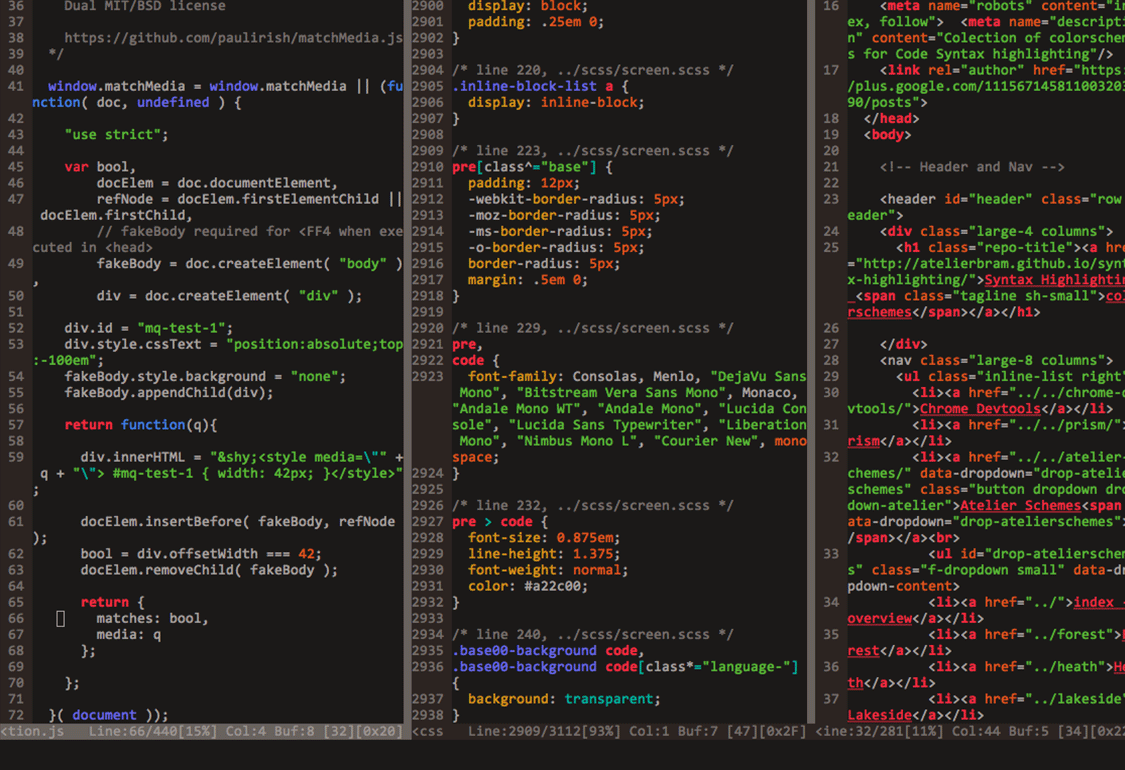Click "var bool," declaration line
Image resolution: width=1125 pixels, height=770 pixels.
[100, 167]
